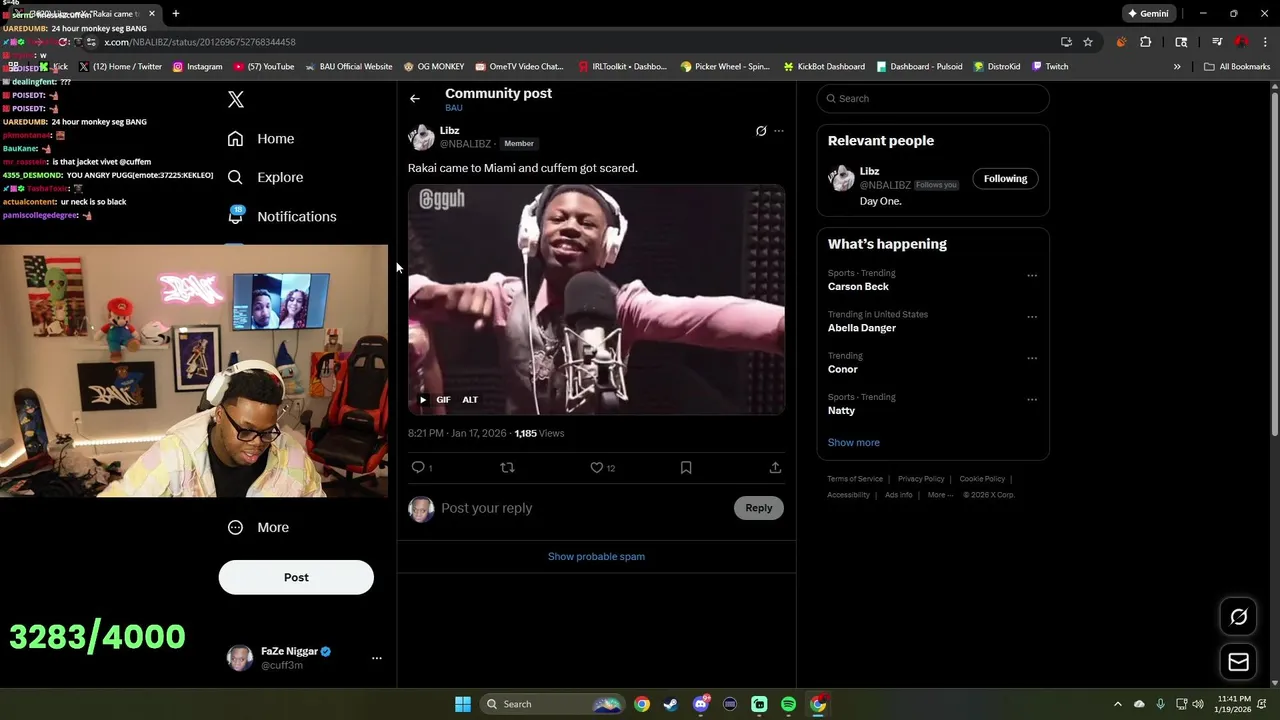Open the Twitch bookmark

[x=1050, y=67]
